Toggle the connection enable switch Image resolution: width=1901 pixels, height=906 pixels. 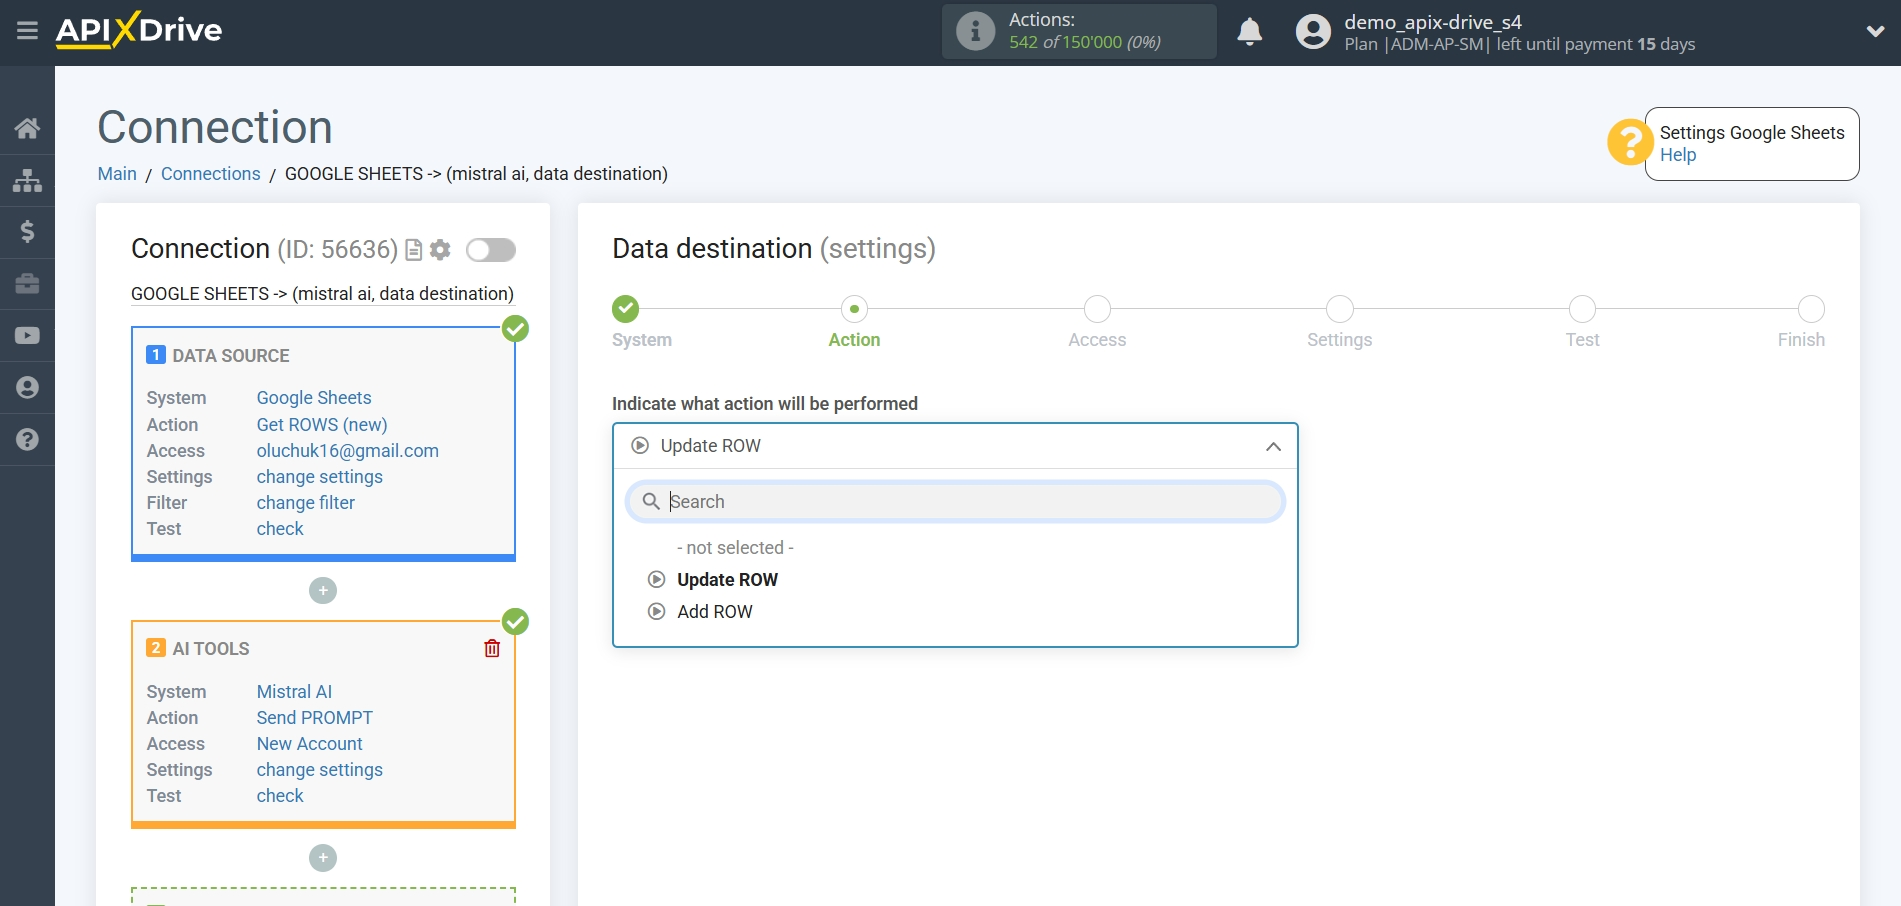490,250
